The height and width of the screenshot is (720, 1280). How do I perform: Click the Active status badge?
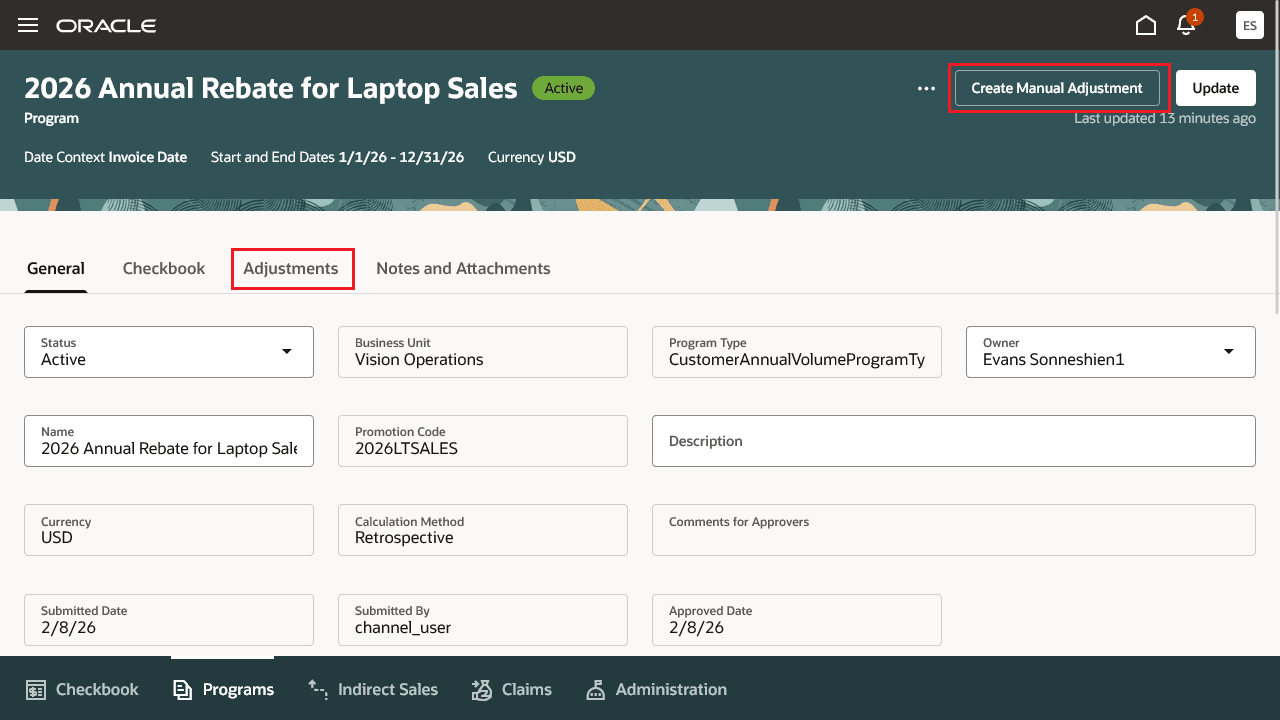click(563, 88)
